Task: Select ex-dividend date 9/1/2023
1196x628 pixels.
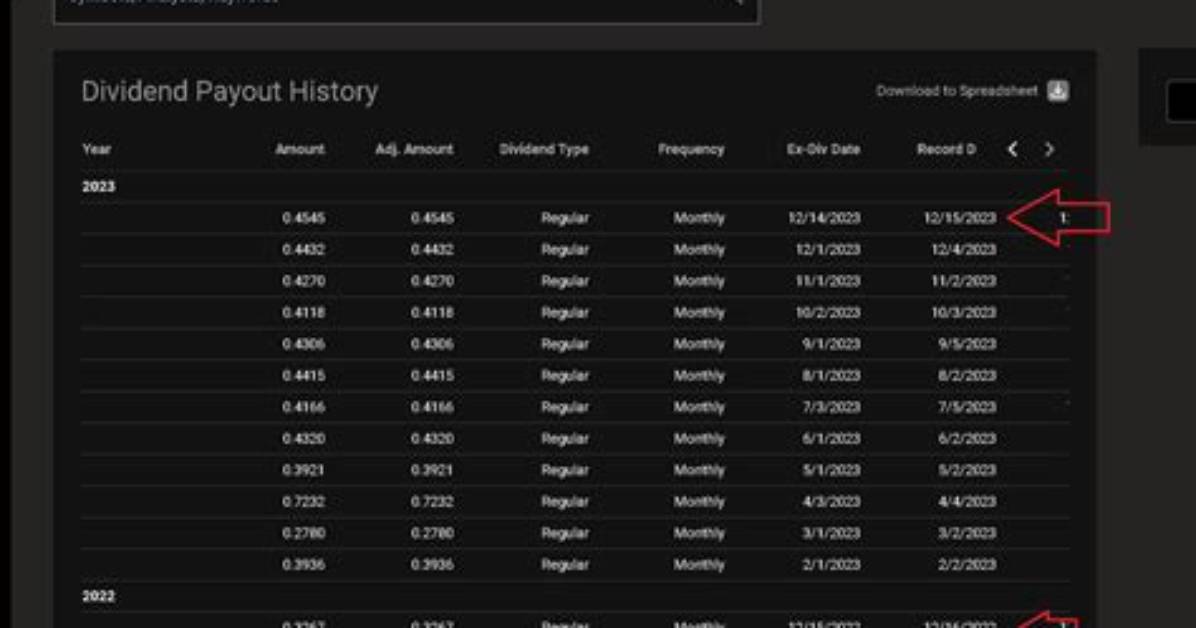Action: 831,344
